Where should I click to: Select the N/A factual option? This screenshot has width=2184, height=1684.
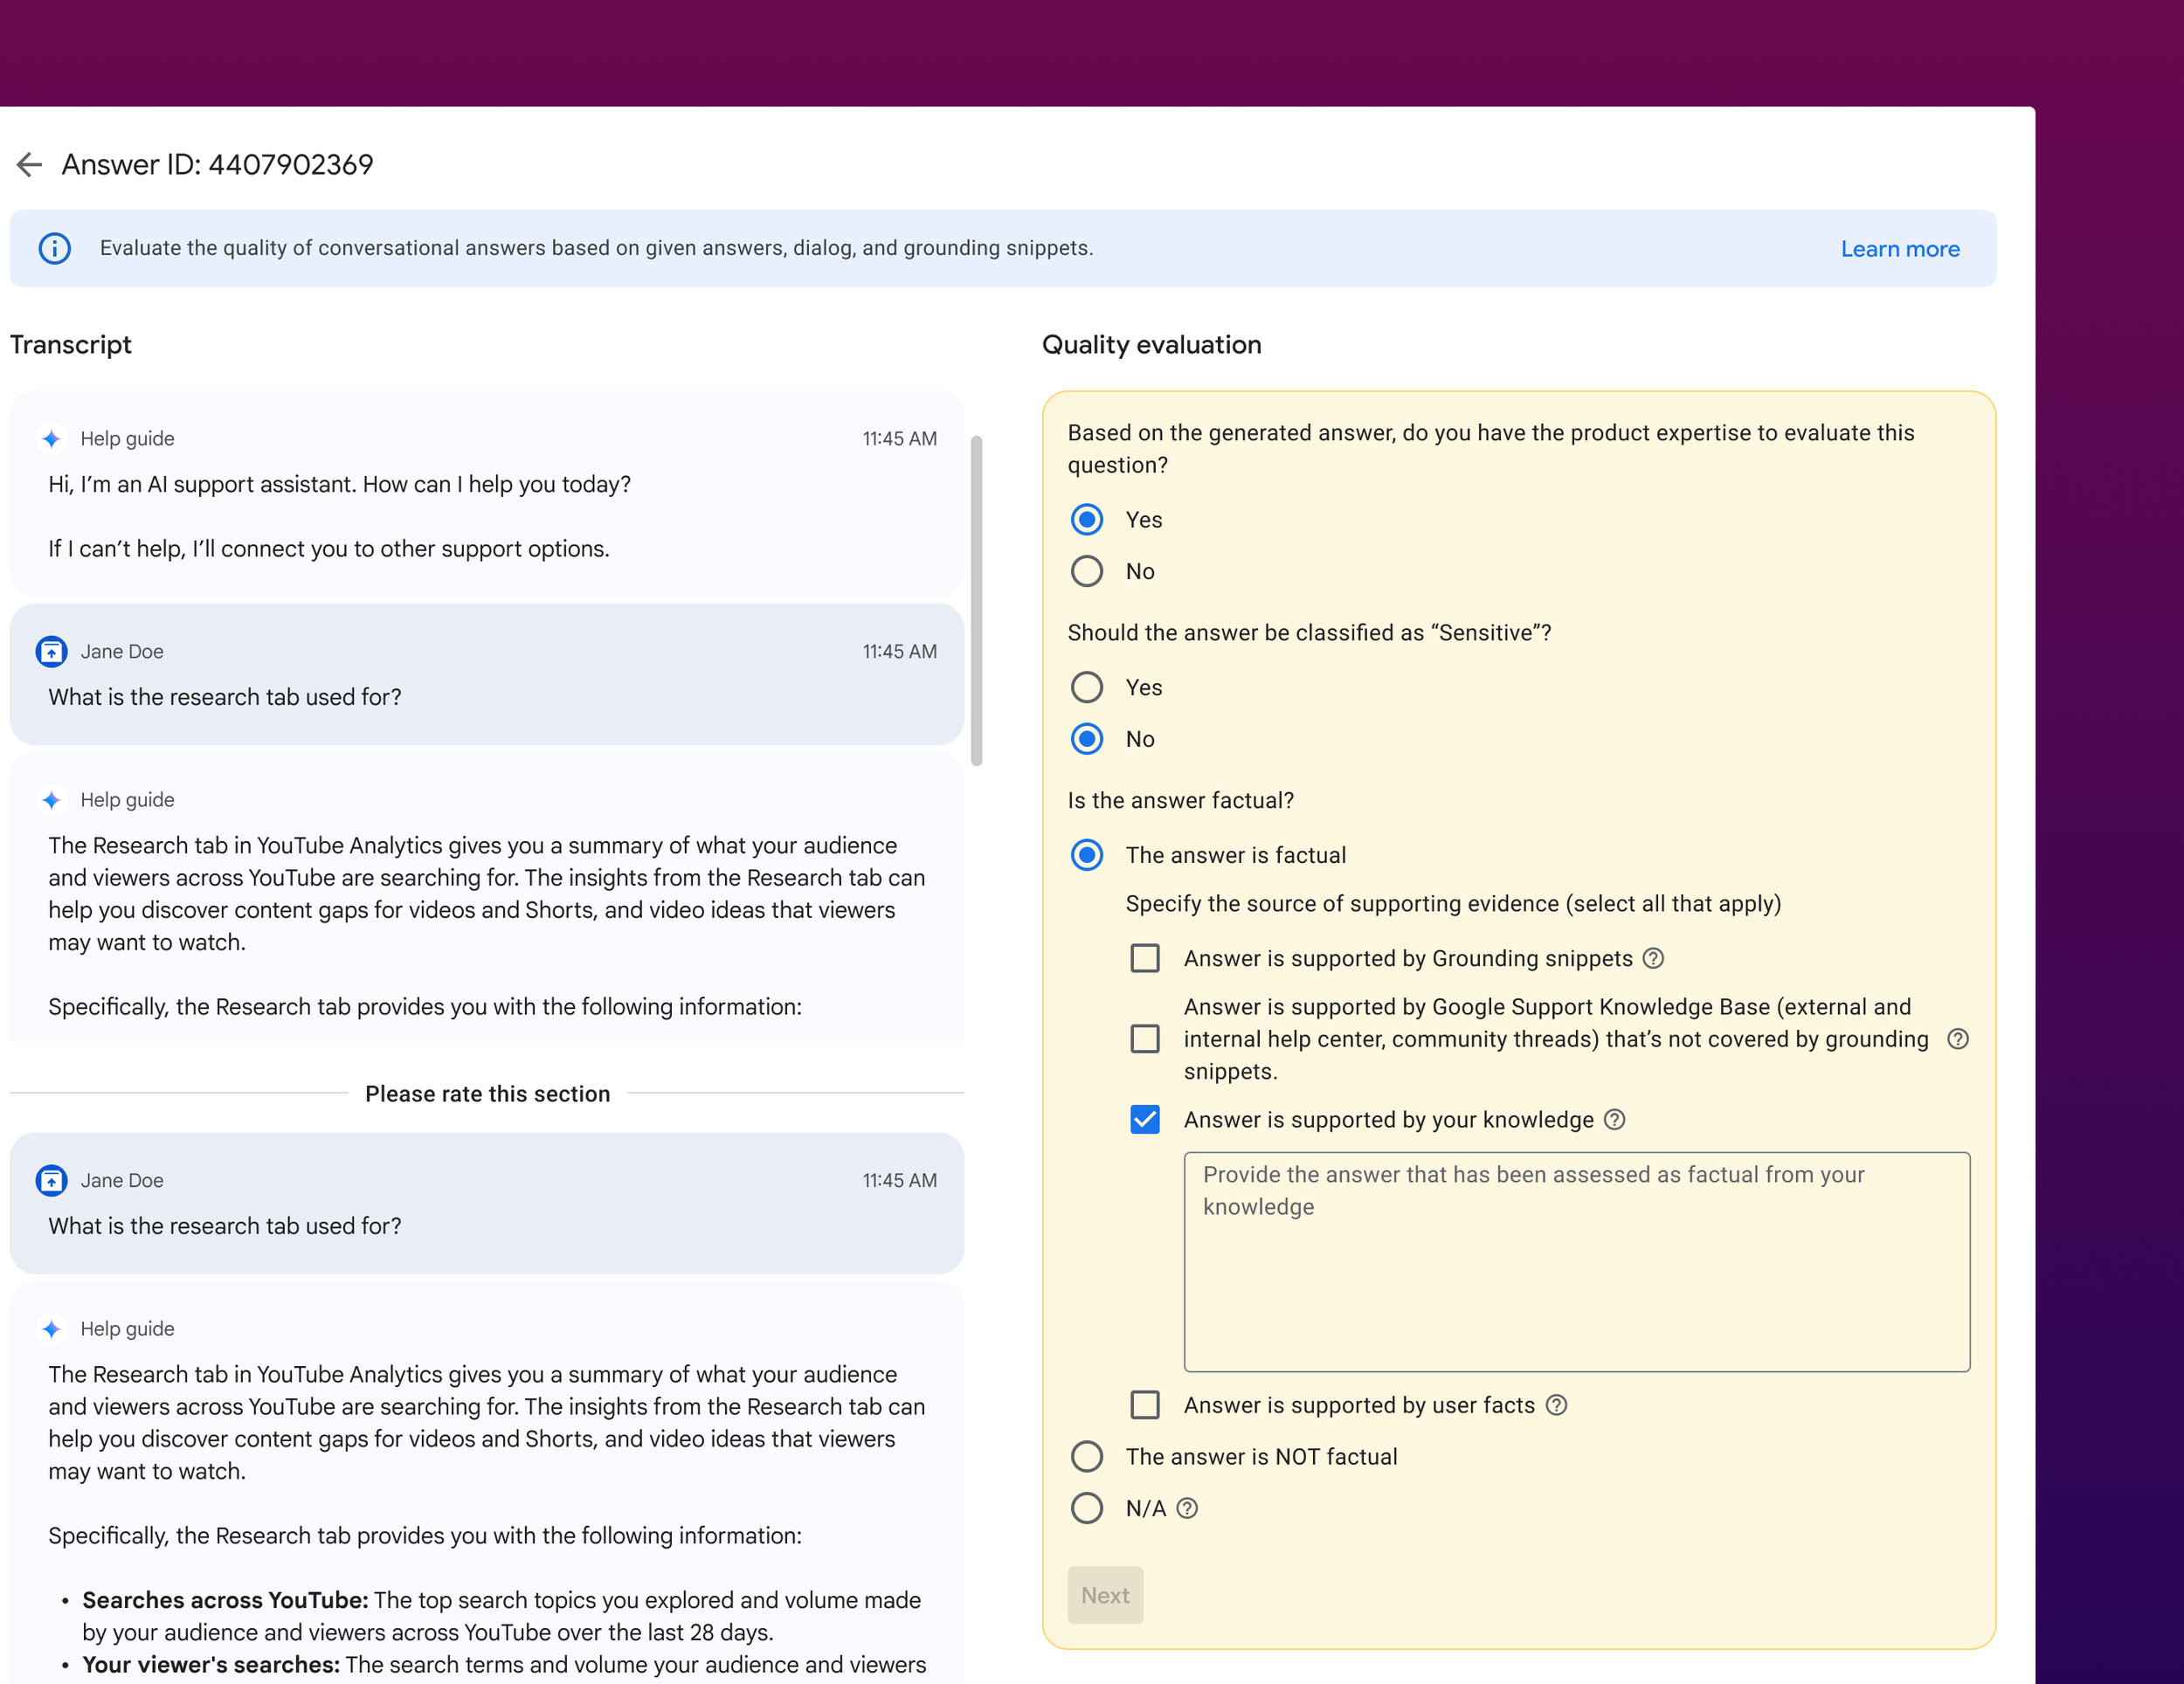1086,1508
